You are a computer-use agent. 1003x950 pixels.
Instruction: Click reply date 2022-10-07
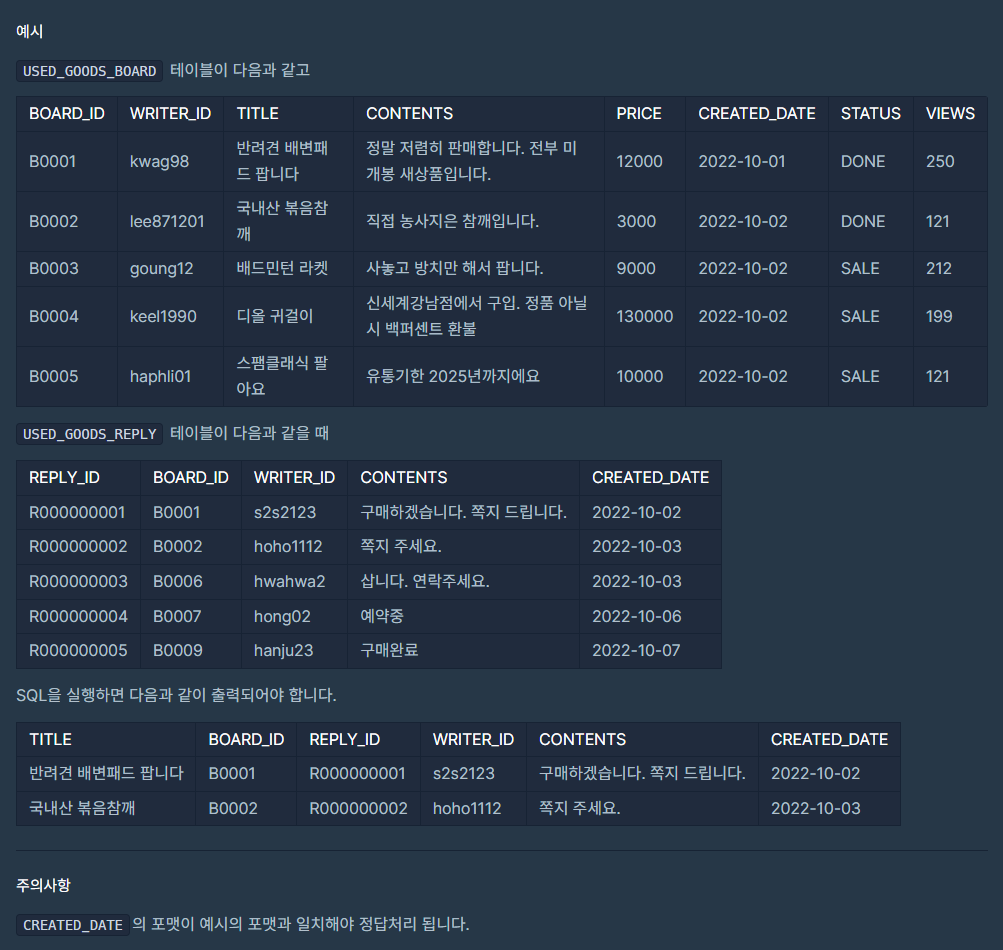click(636, 650)
